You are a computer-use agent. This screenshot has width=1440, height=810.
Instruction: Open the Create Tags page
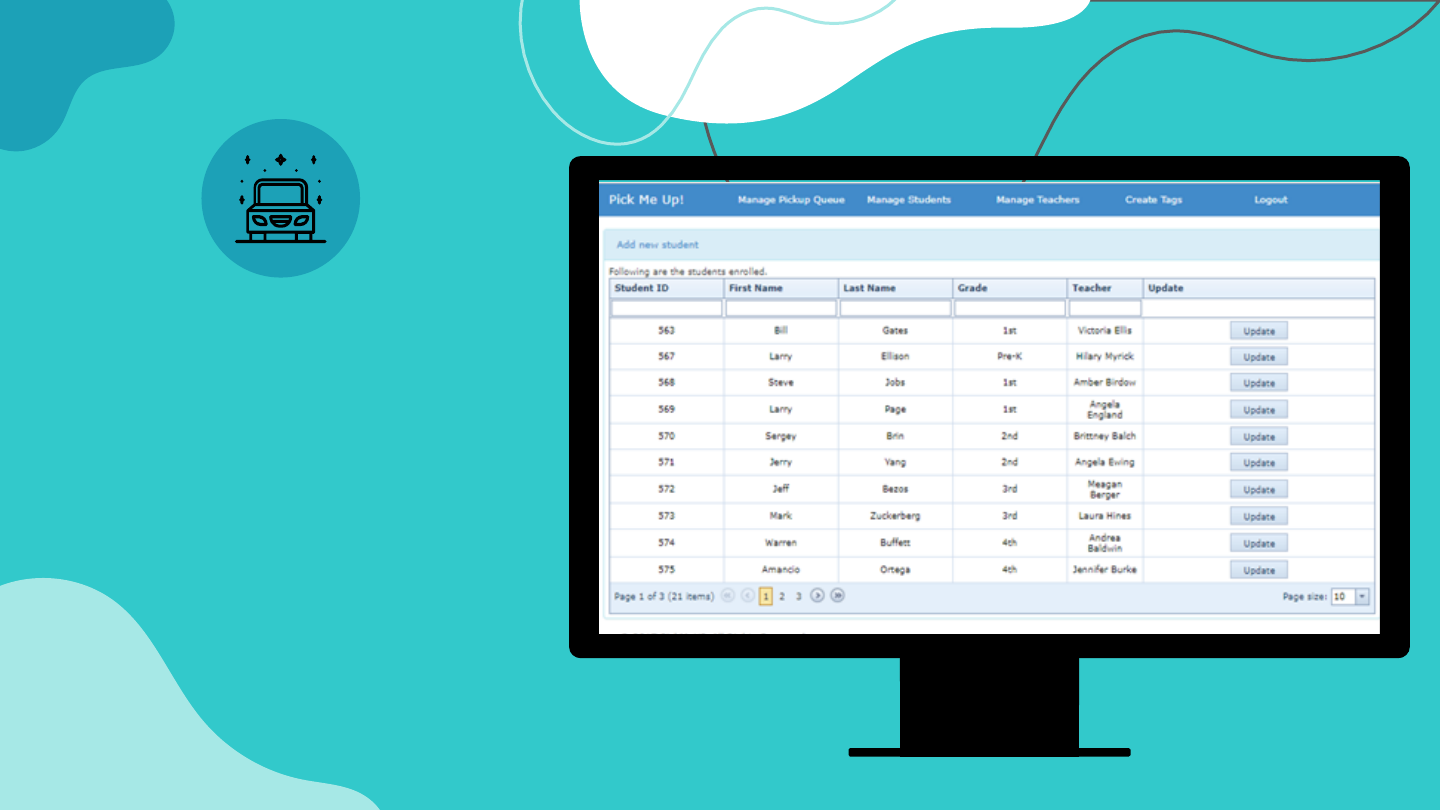[1153, 200]
